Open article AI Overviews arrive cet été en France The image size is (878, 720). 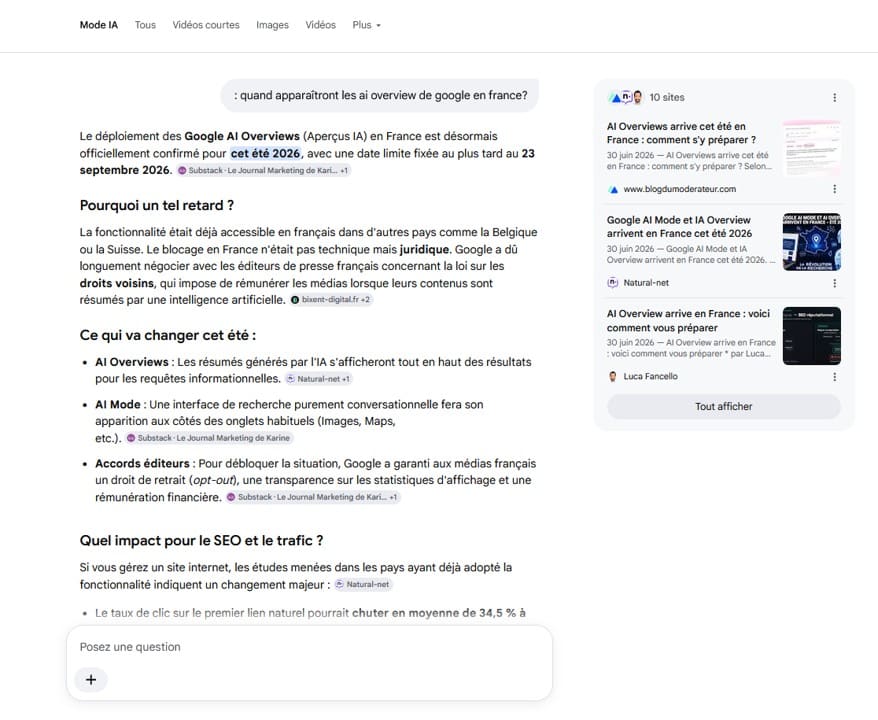point(681,133)
